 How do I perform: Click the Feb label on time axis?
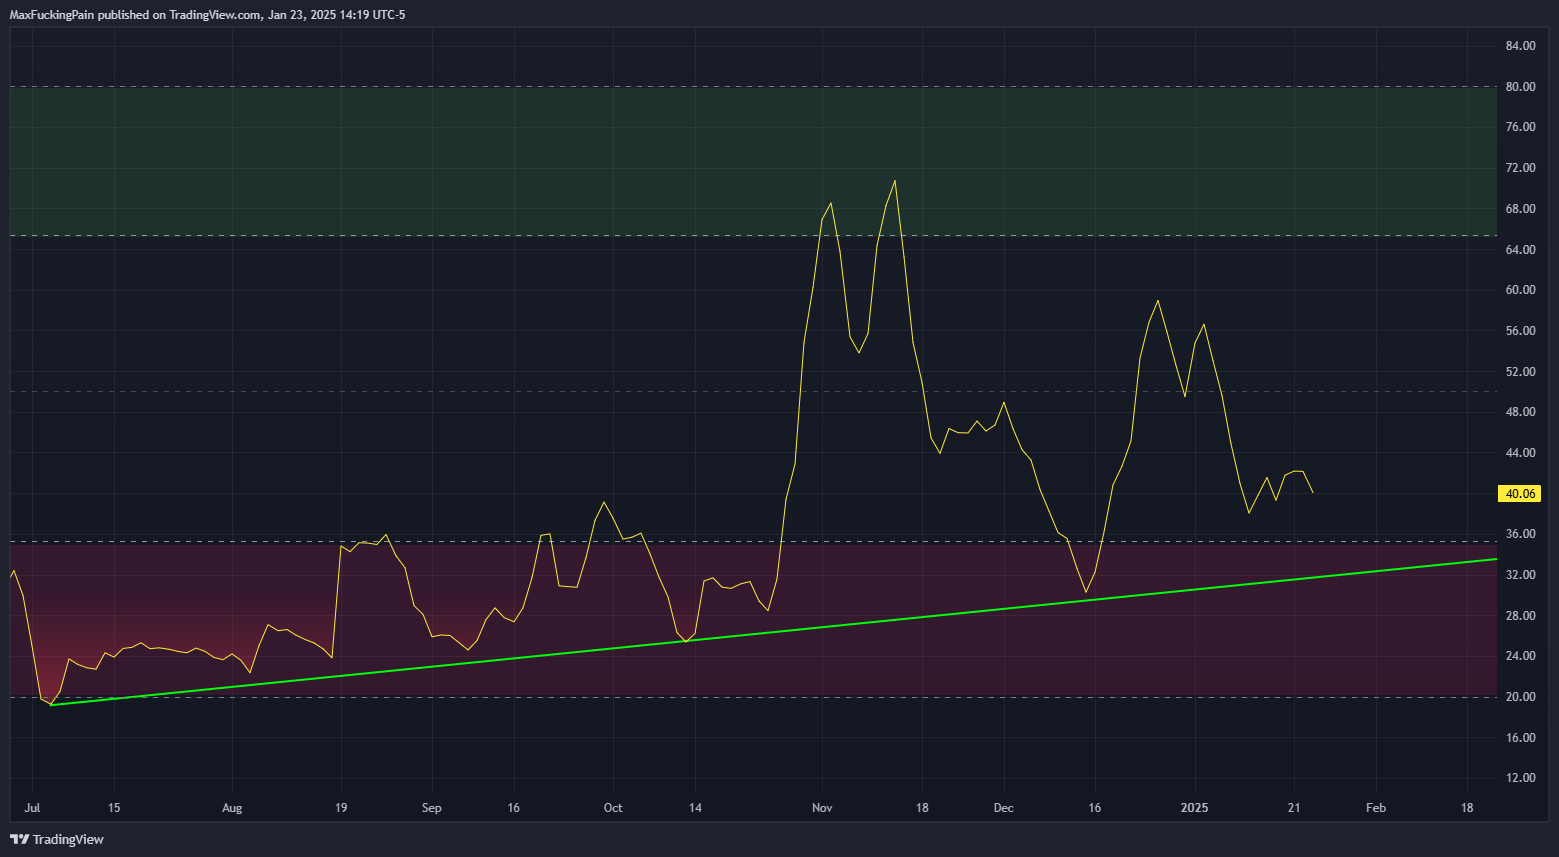1376,808
